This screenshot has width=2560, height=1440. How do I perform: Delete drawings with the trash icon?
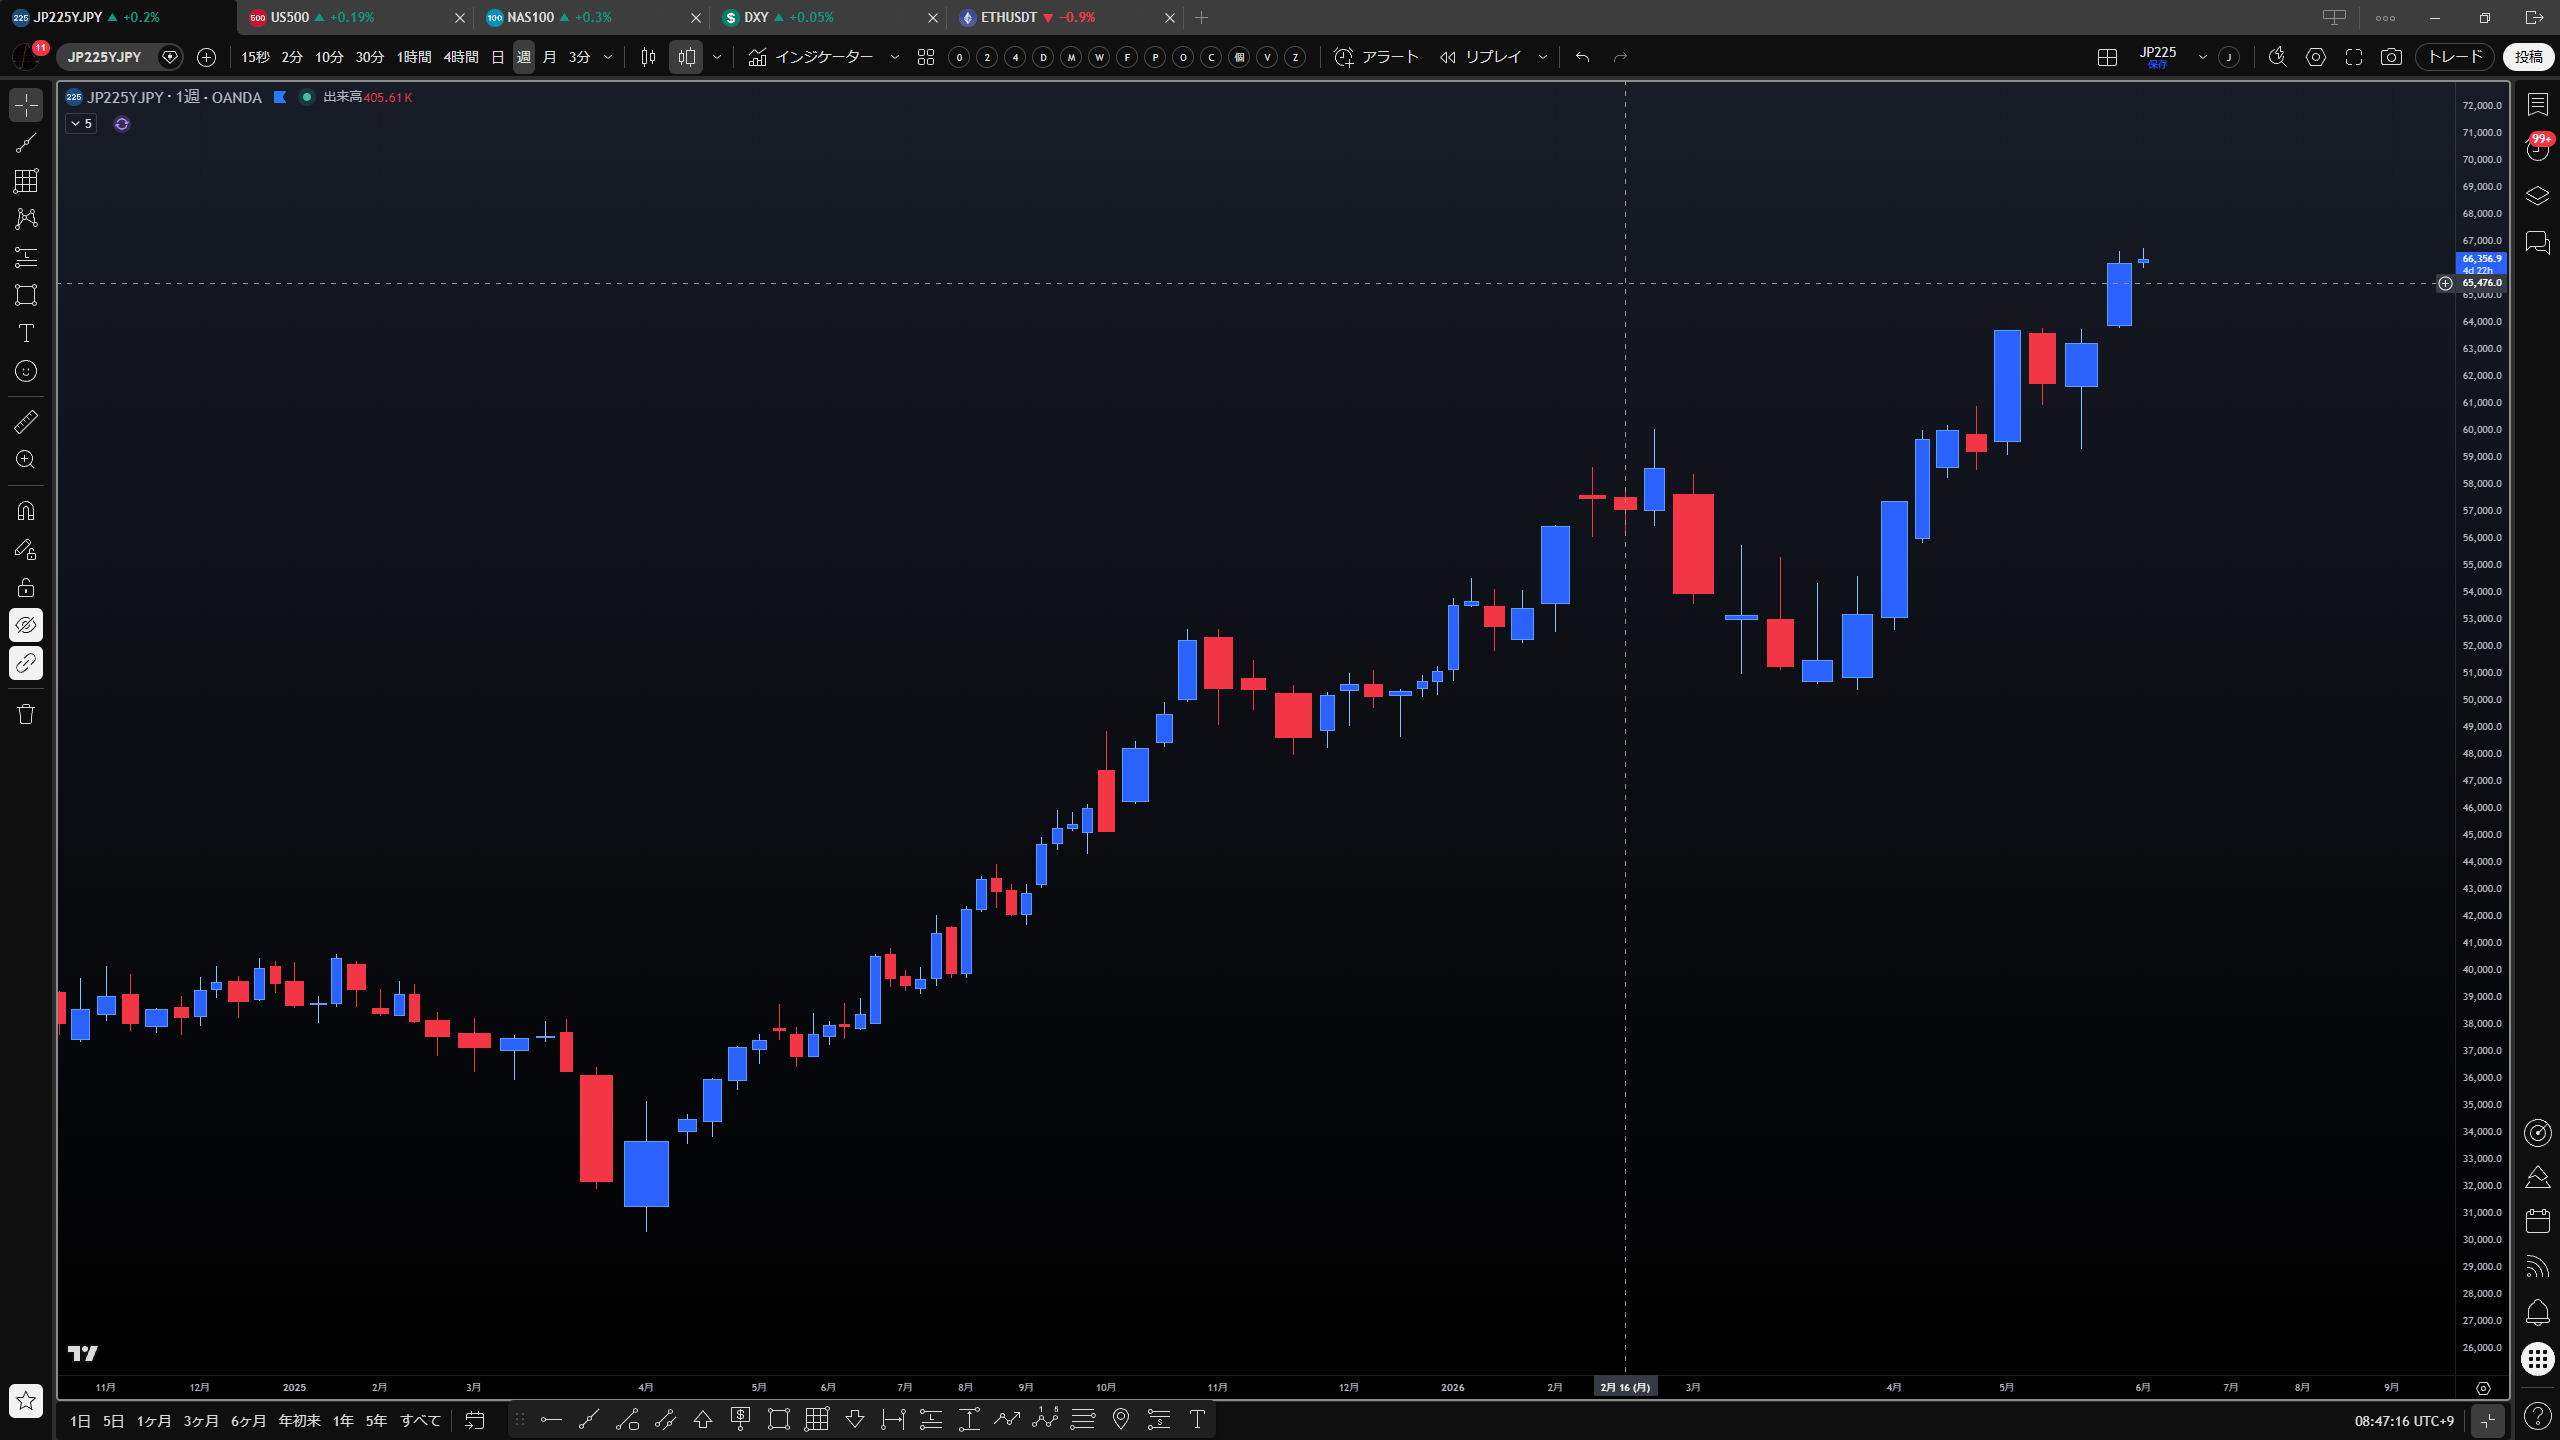click(x=26, y=714)
